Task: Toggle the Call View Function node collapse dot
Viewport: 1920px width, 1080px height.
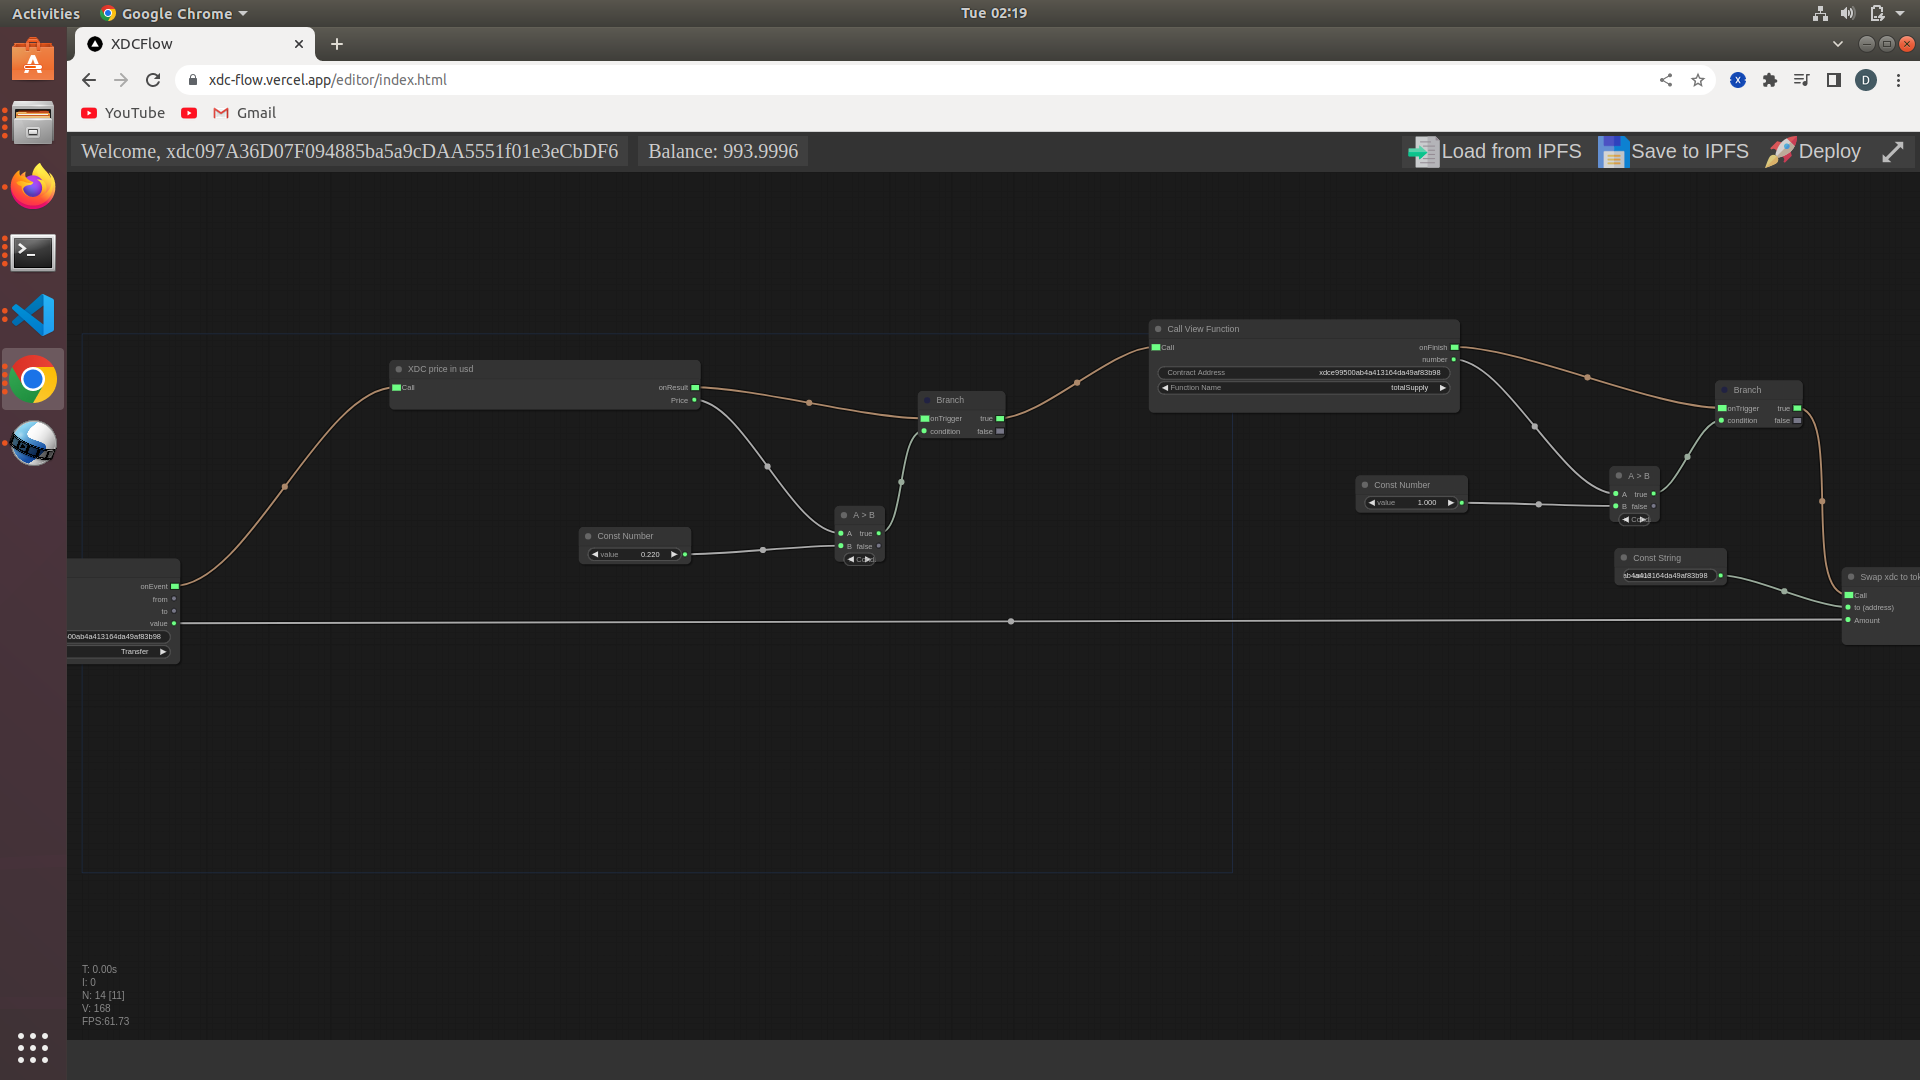Action: point(1158,329)
